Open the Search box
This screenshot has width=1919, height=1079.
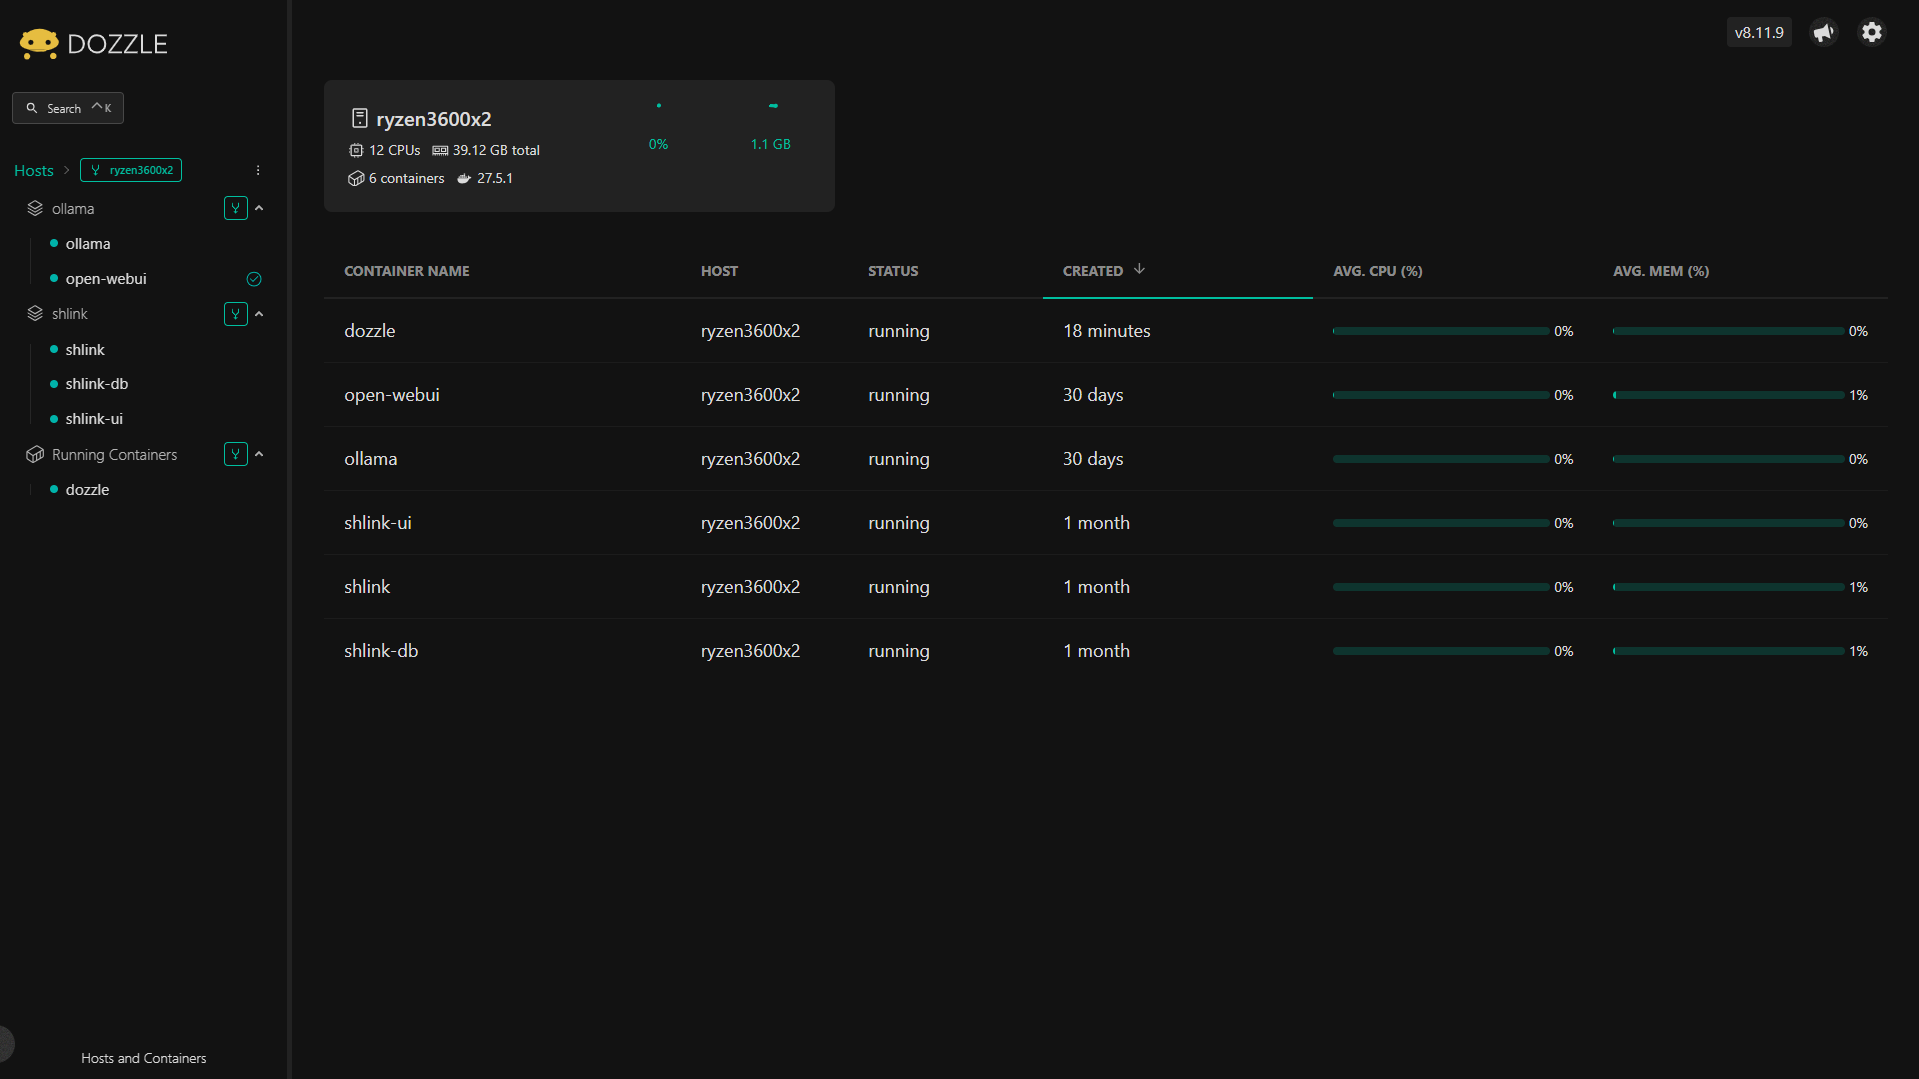pos(68,108)
